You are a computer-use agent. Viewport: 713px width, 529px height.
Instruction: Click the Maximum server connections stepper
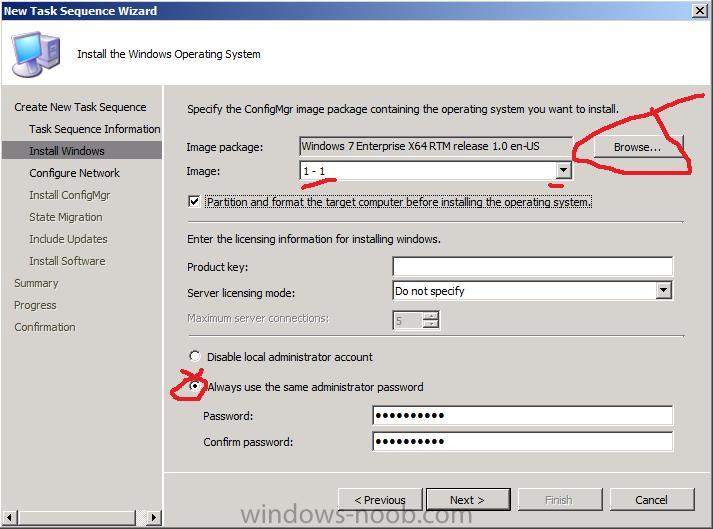[x=430, y=320]
